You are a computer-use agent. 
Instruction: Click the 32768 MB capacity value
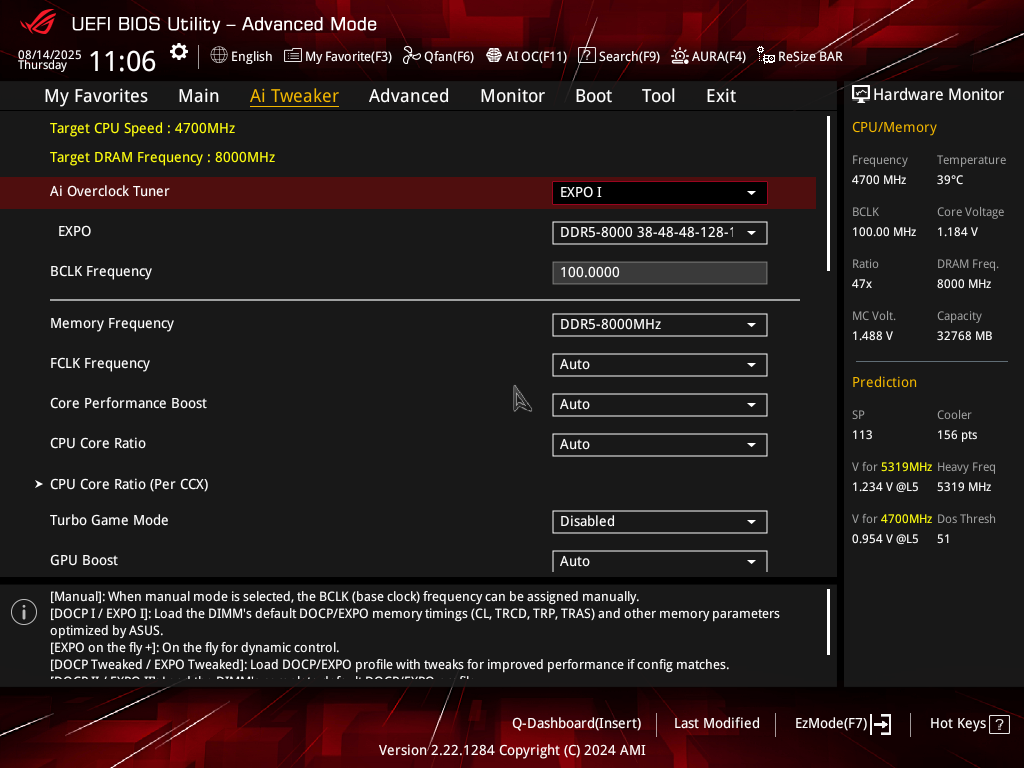coord(964,336)
